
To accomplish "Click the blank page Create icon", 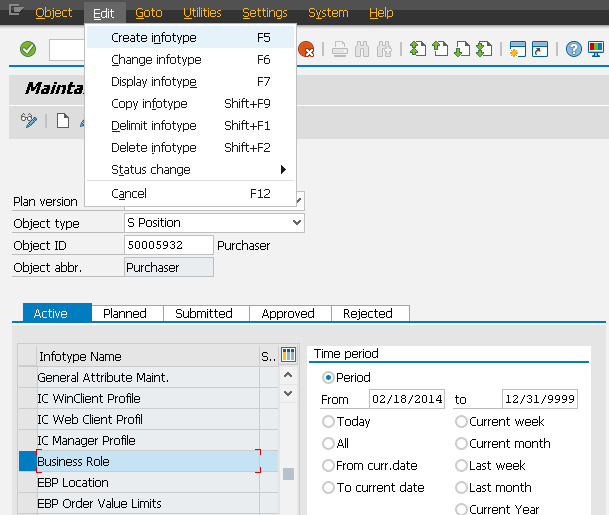I will (x=63, y=120).
